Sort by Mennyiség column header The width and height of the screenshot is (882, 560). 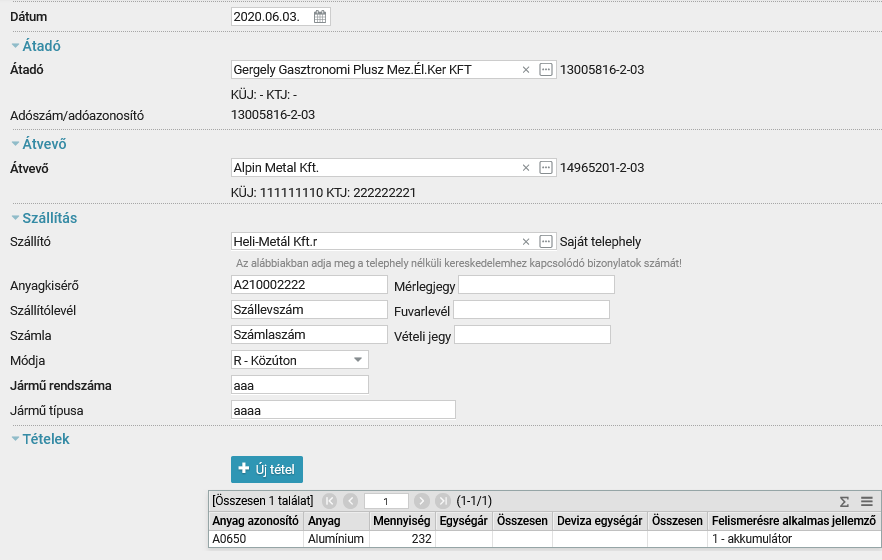coord(402,521)
